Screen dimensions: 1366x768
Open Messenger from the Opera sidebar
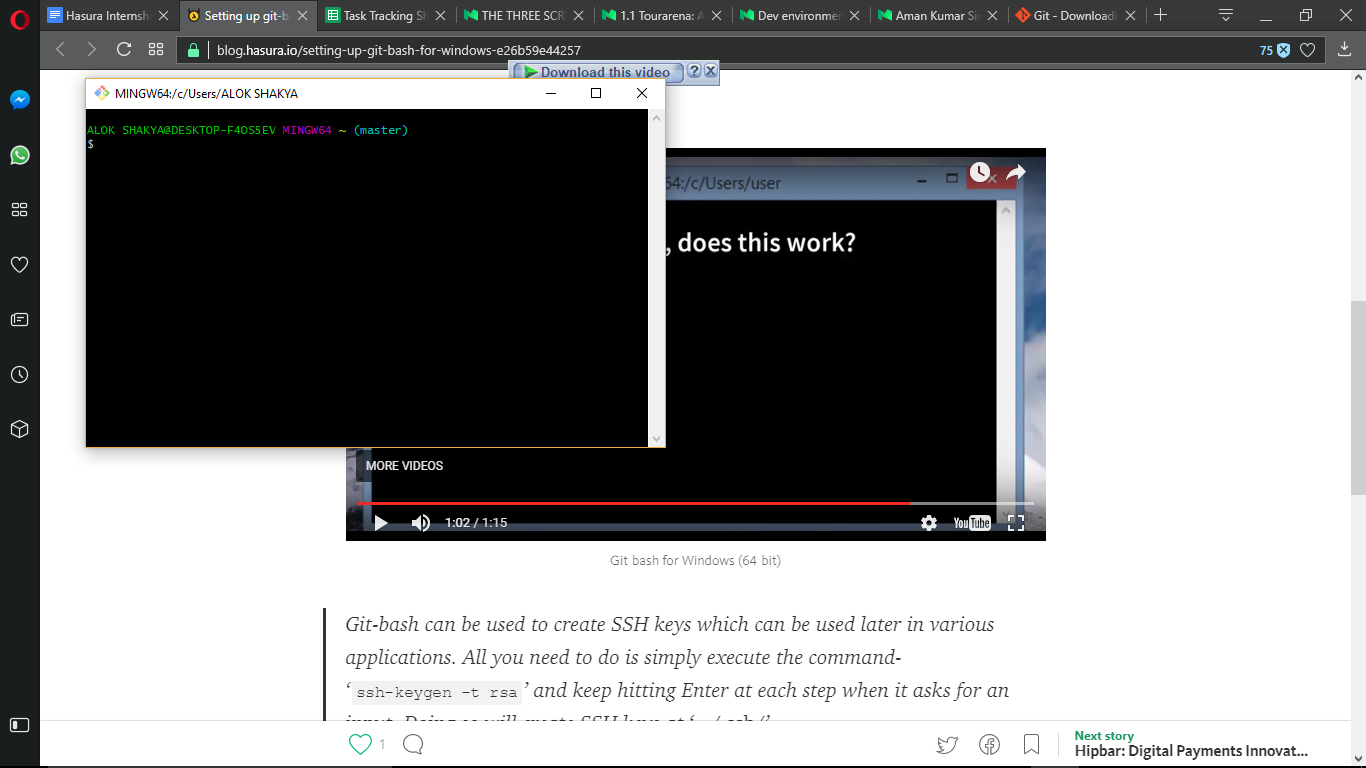(x=19, y=100)
